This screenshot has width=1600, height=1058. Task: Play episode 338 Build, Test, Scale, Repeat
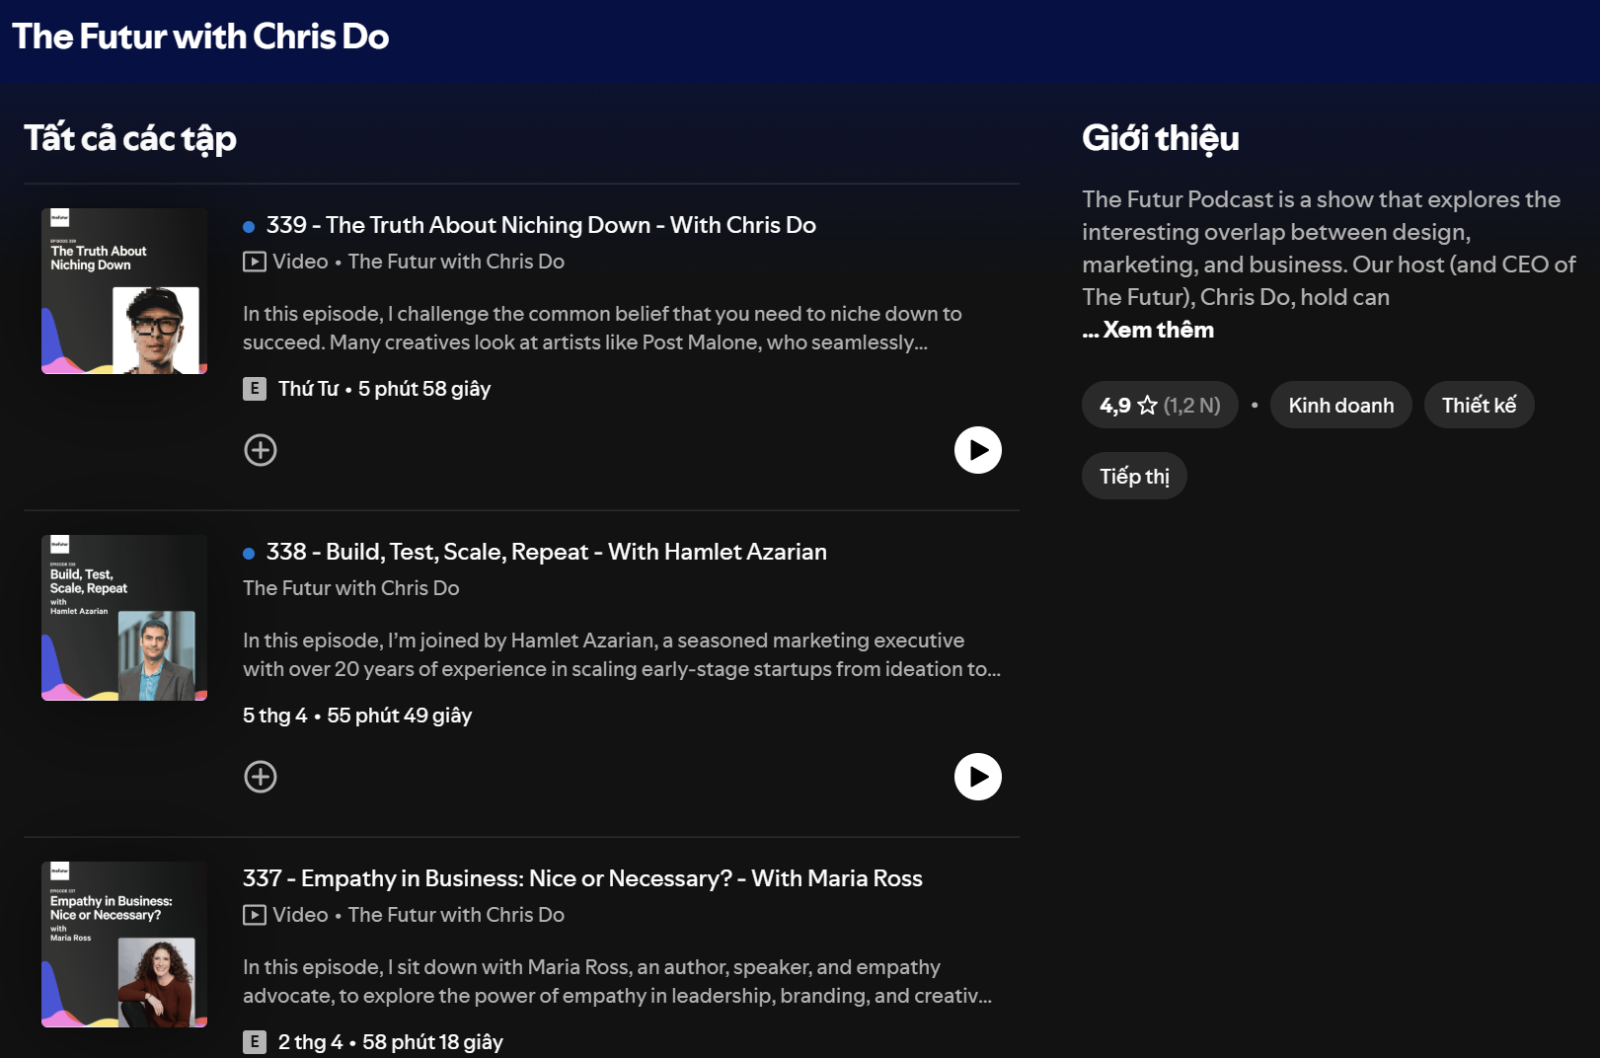point(978,777)
